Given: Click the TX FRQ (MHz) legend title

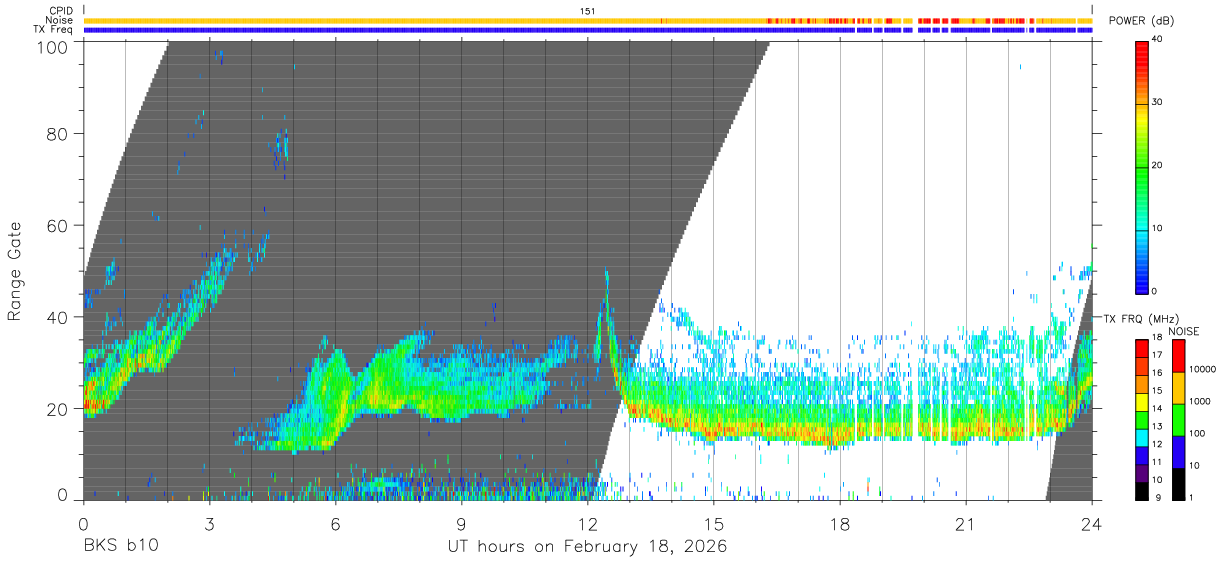Looking at the screenshot, I should click(x=1140, y=318).
